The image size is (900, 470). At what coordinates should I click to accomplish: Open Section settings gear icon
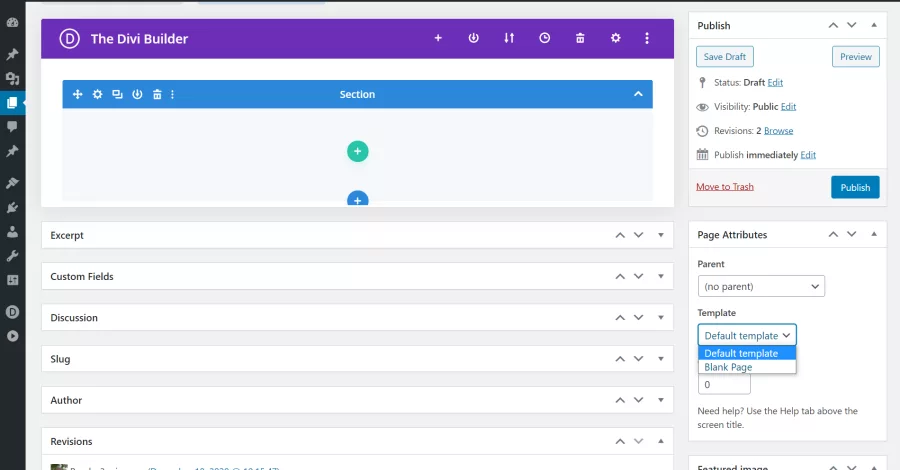click(98, 94)
